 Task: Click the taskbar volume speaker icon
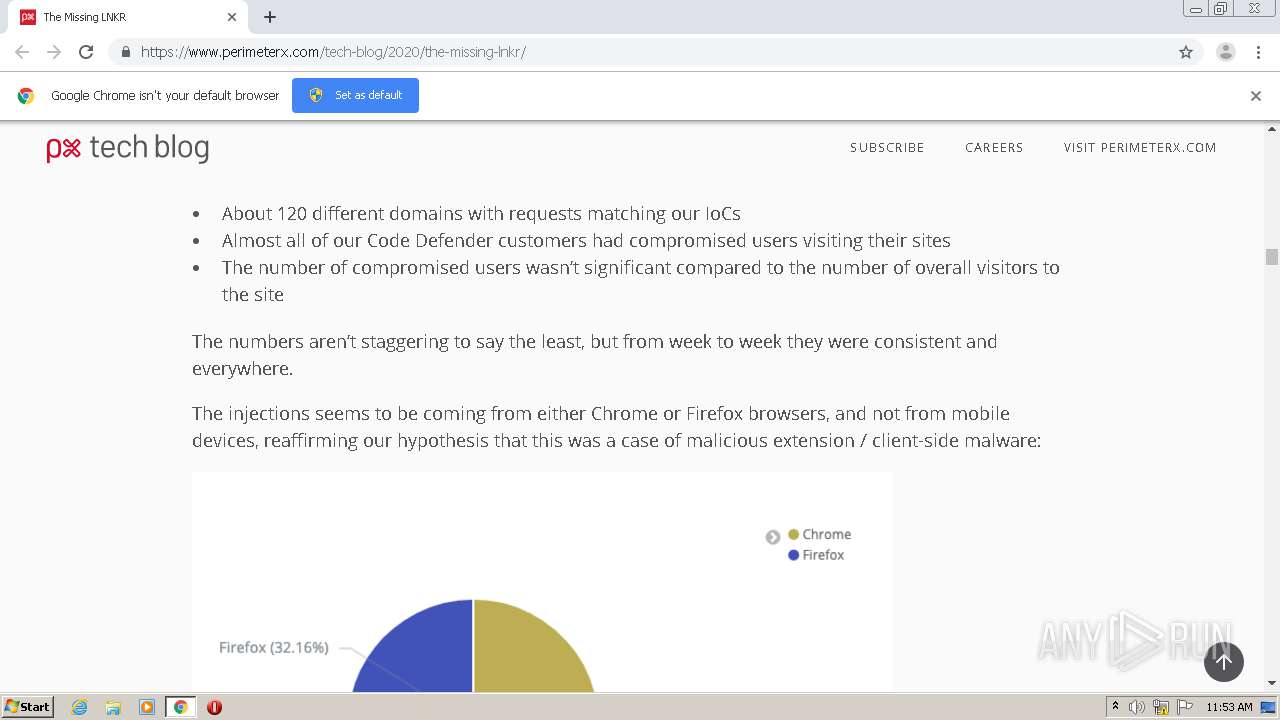pos(1137,707)
